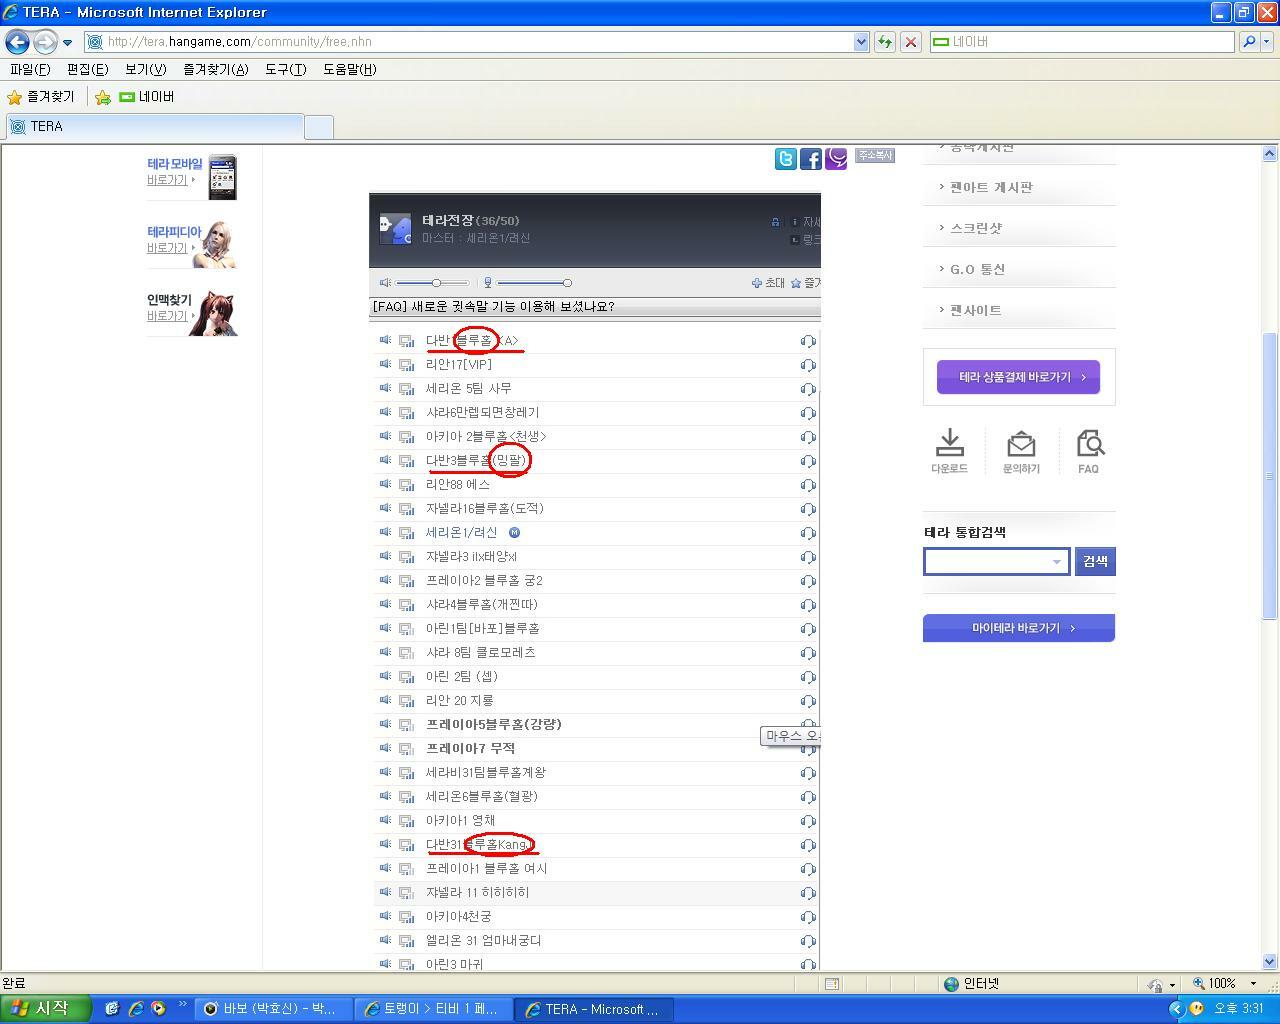The image size is (1280, 1024).
Task: Expand the 테라 통합검색 combo box dropdown
Action: pyautogui.click(x=1056, y=562)
